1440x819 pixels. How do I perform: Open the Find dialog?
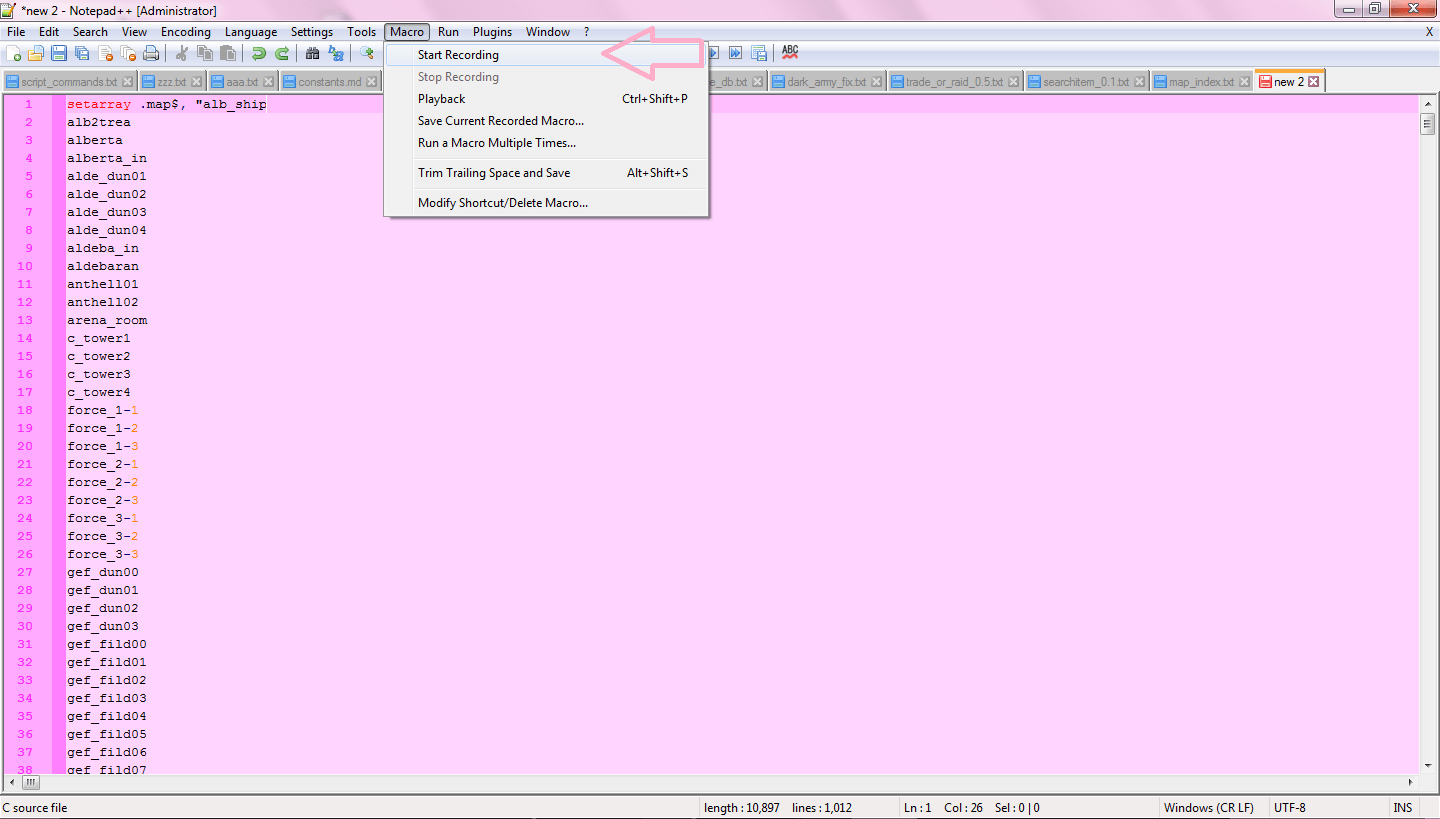point(312,52)
